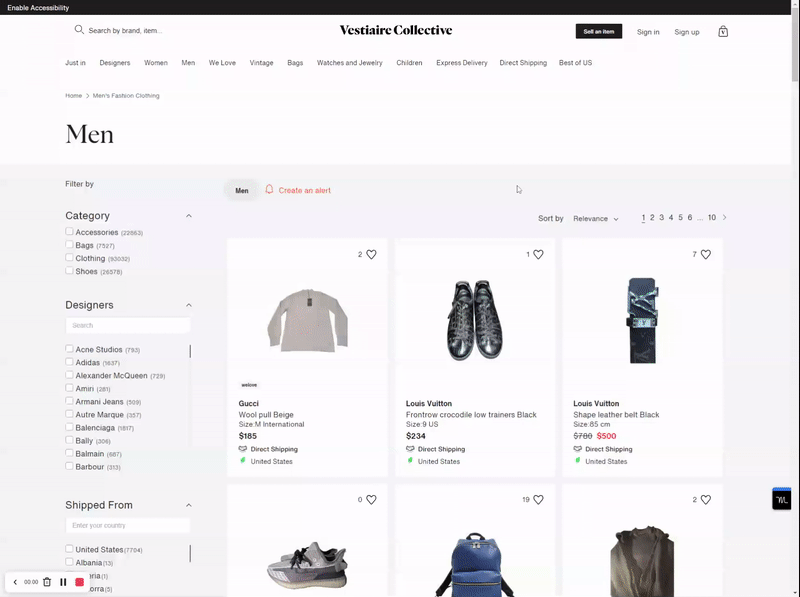
Task: Open the Express Delivery menu
Action: [462, 63]
